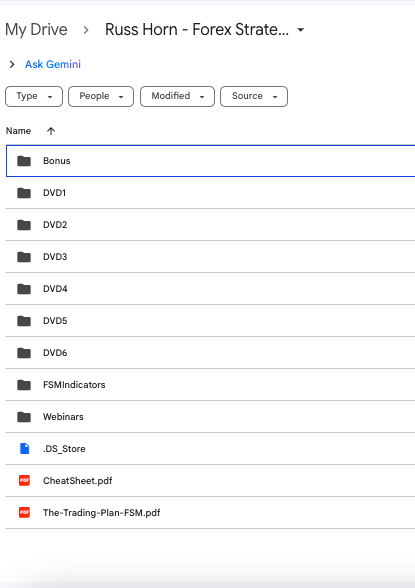Screen dimensions: 415x588
Task: Select the DVD4 folder name
Action: pyautogui.click(x=55, y=289)
